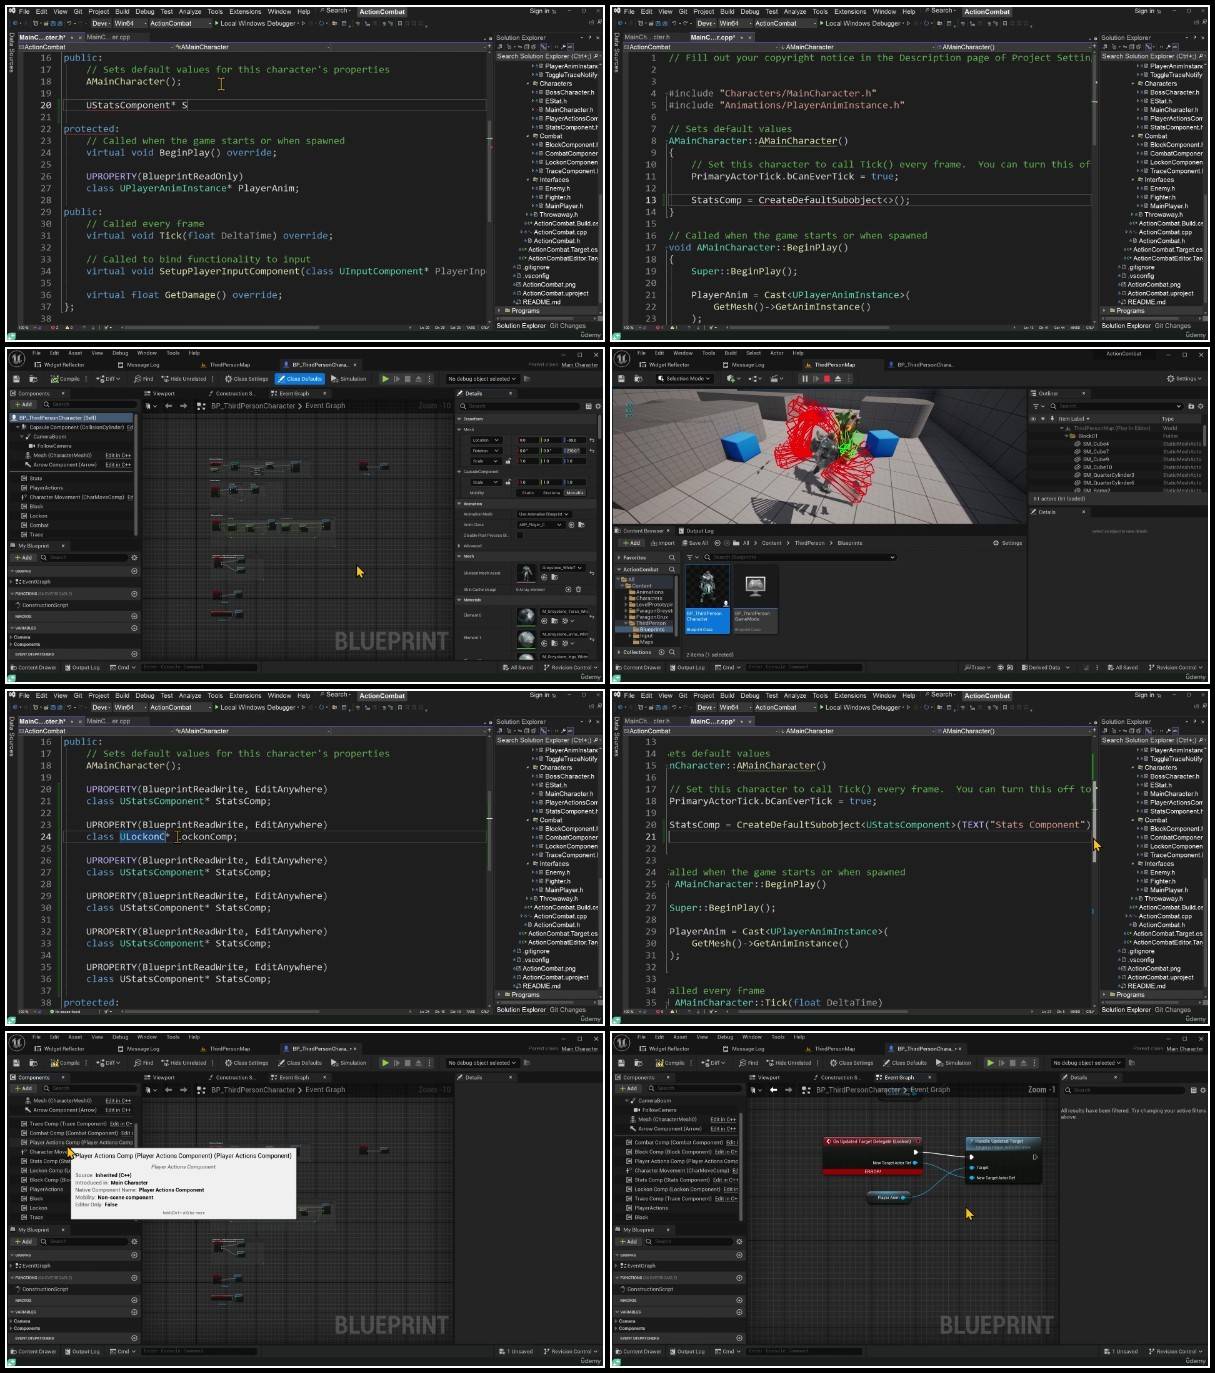The height and width of the screenshot is (1373, 1215).
Task: Add a collection using the Collections plus icon
Action: click(661, 652)
